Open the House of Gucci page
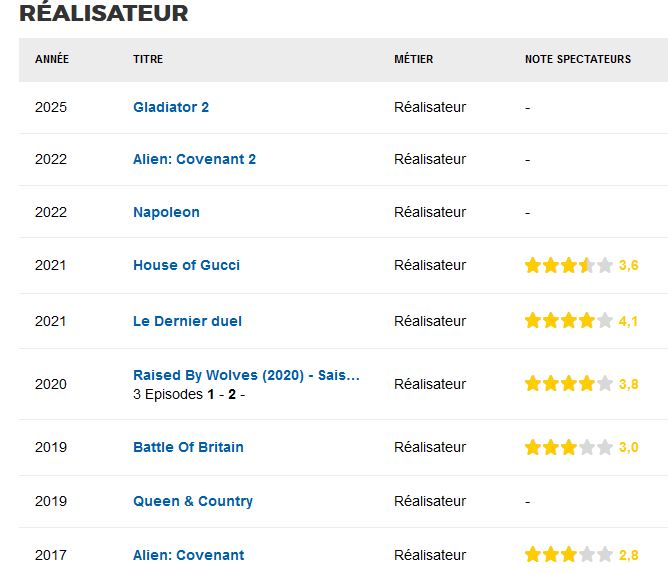Image resolution: width=668 pixels, height=574 pixels. (186, 265)
